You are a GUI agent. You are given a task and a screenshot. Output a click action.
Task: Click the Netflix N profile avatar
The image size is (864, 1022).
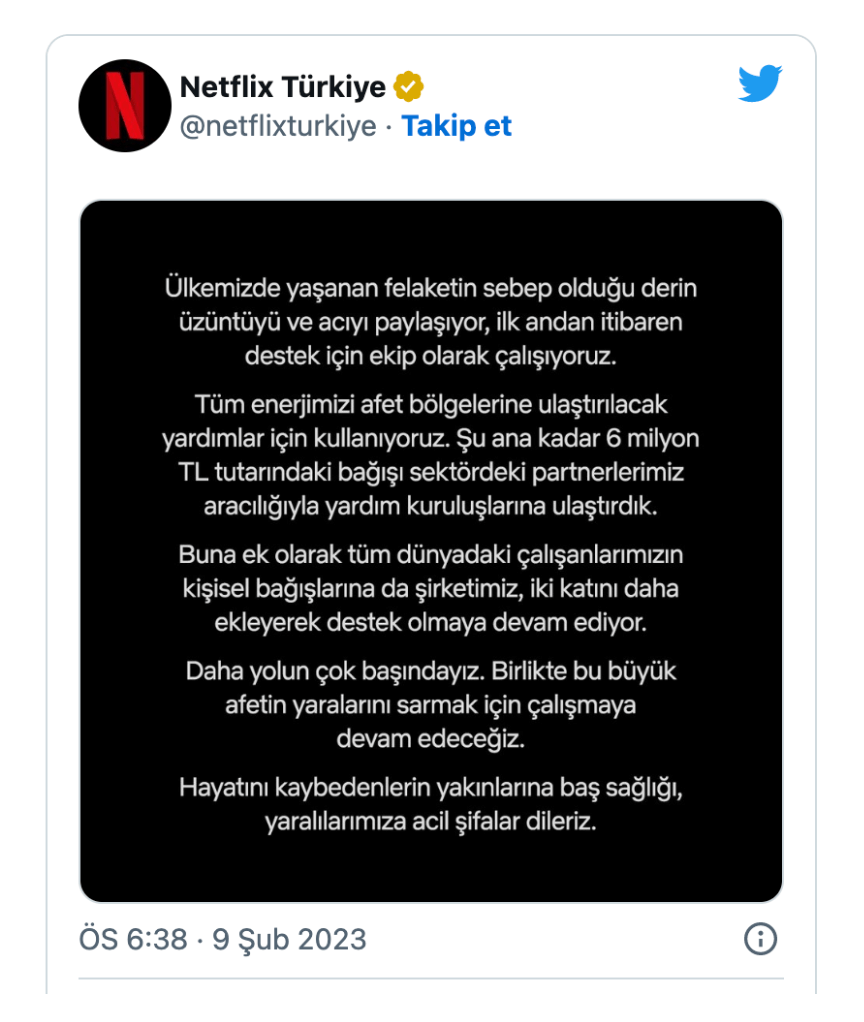124,106
